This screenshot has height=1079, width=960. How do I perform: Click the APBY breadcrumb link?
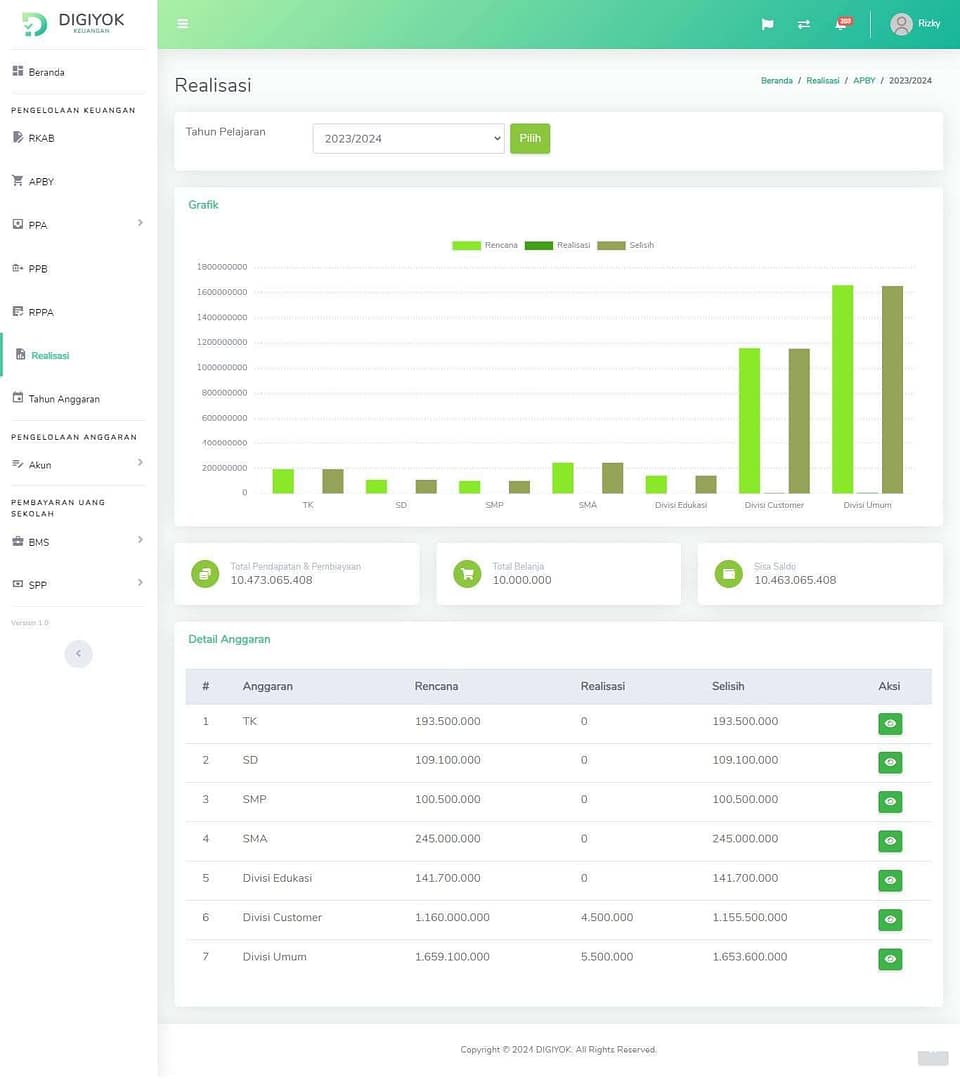(x=863, y=81)
